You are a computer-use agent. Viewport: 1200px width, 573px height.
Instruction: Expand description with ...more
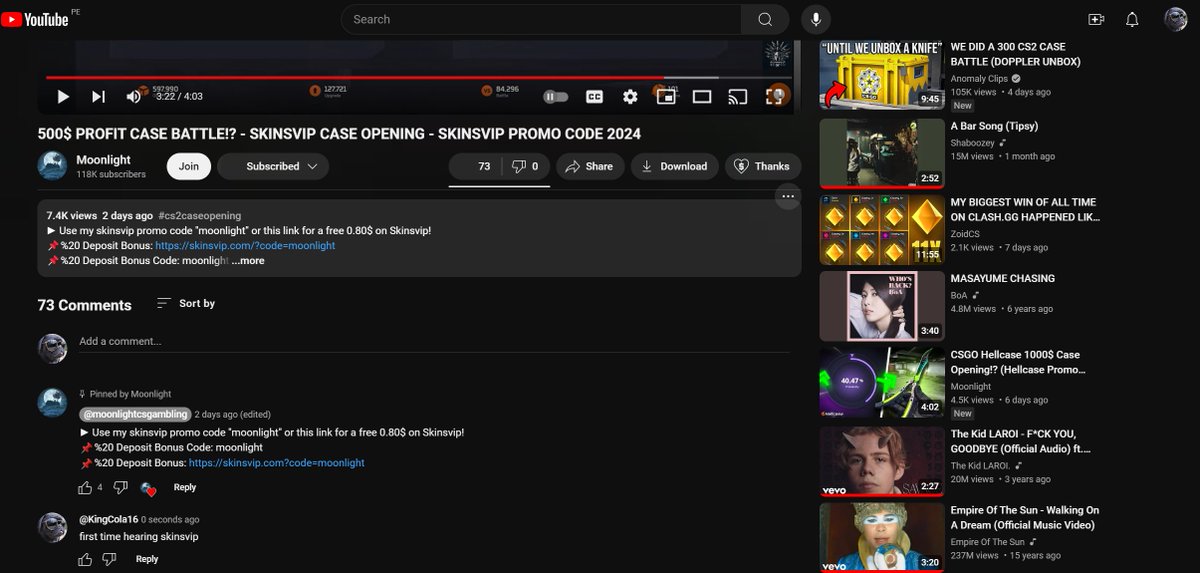click(248, 260)
